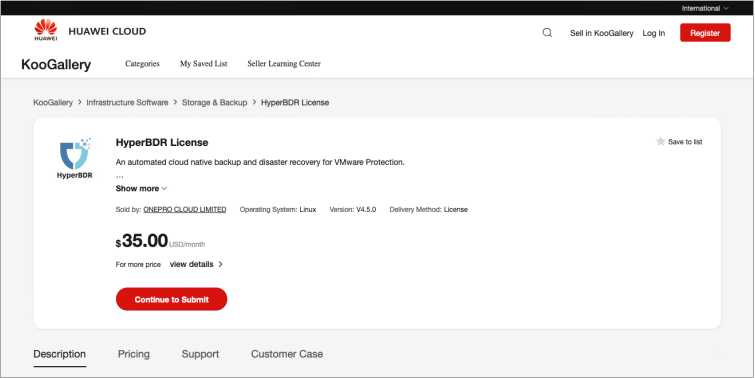Click HUAWEI CLOUD brand text
The image size is (755, 378).
click(107, 31)
